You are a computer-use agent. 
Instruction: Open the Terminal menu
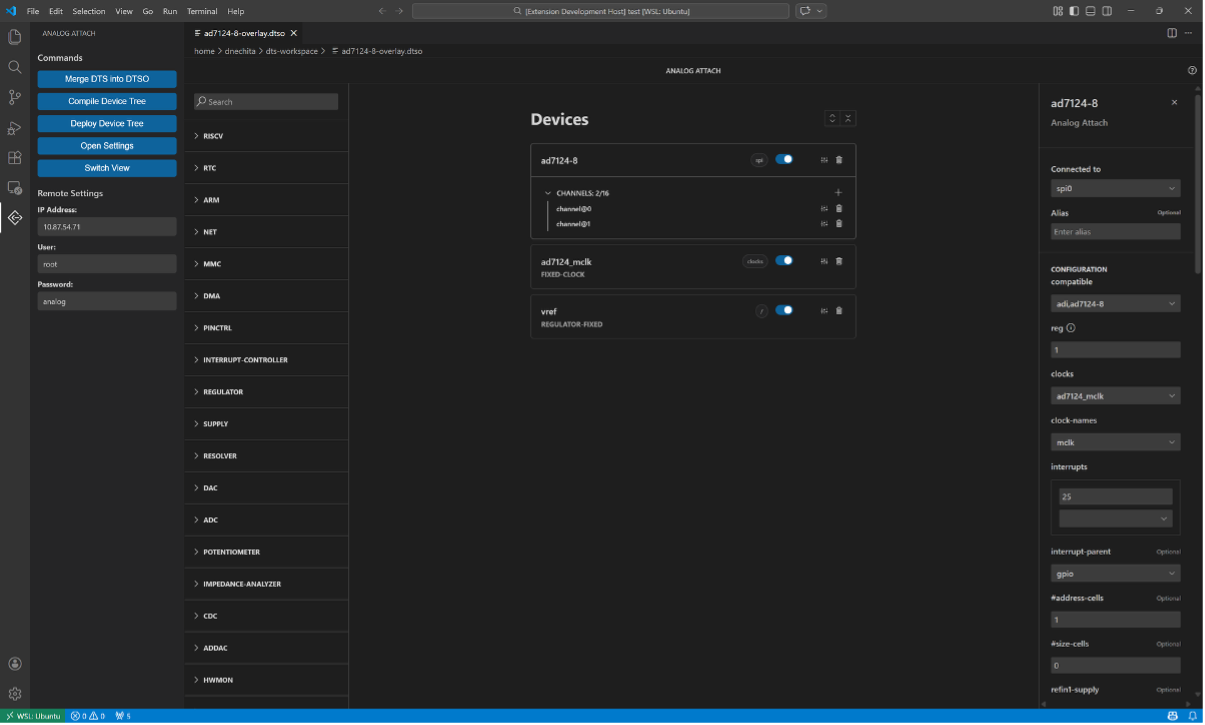click(x=202, y=11)
